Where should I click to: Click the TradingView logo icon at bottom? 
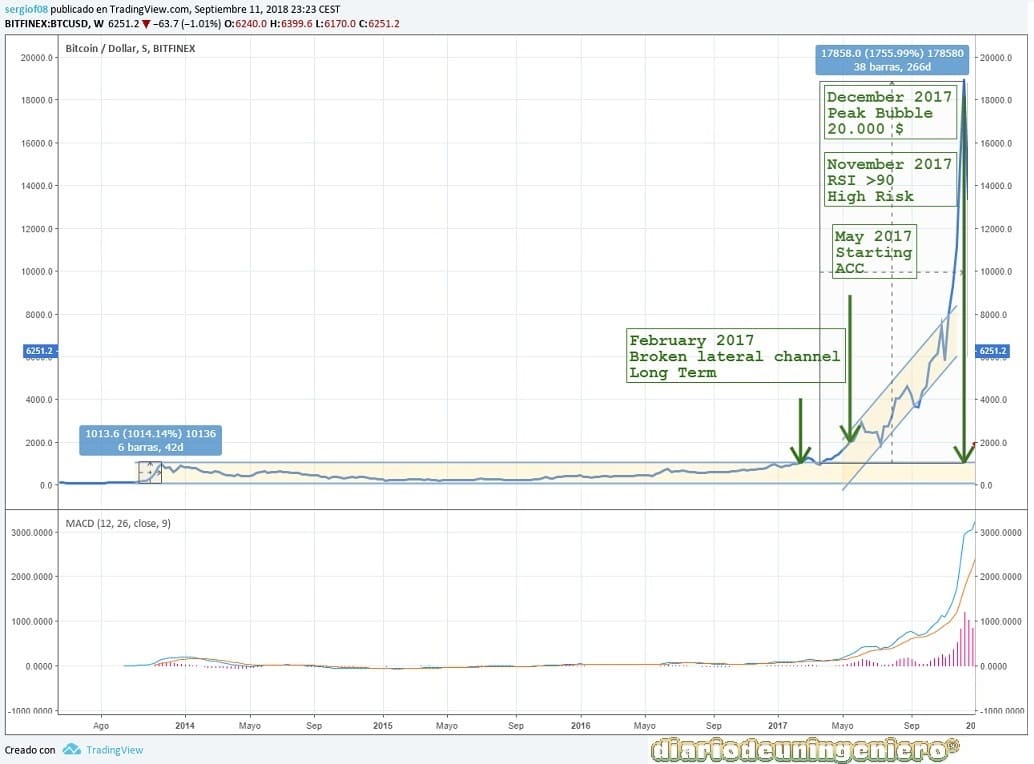click(72, 749)
